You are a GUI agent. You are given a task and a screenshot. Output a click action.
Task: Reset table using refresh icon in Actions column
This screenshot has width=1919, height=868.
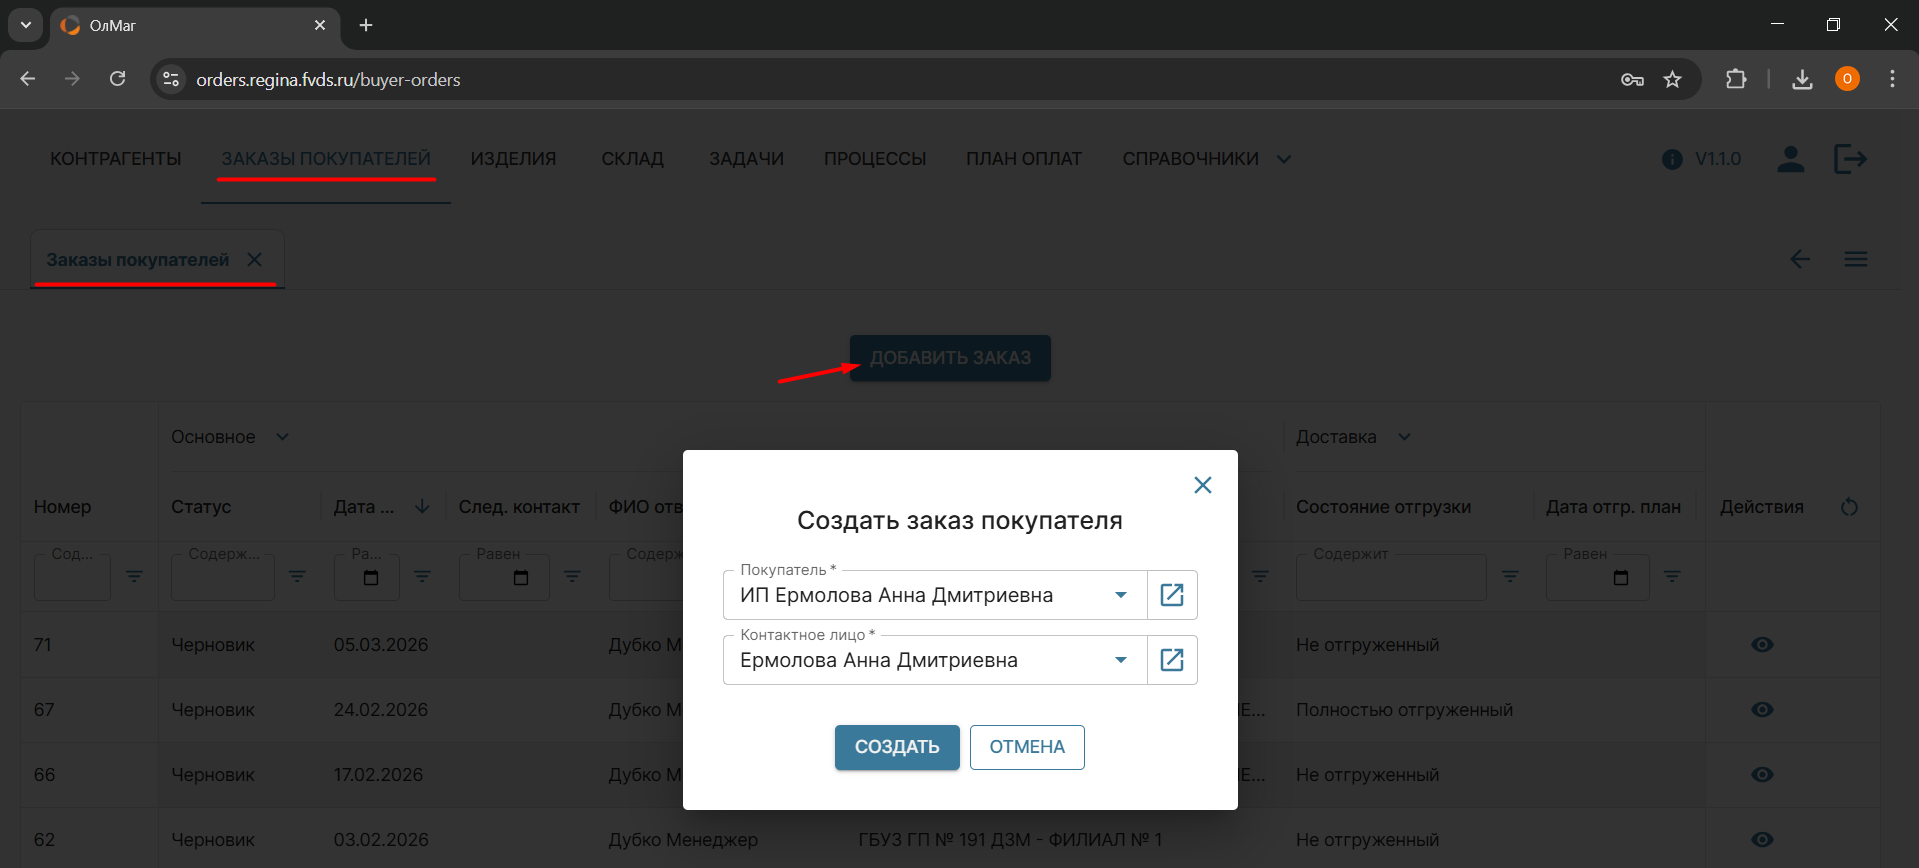coord(1849,507)
